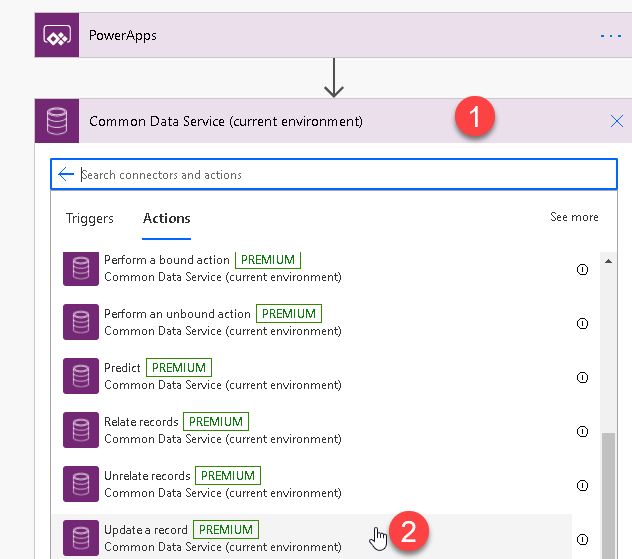Image resolution: width=632 pixels, height=559 pixels.
Task: Select Perform an unbound action
Action: tap(178, 314)
